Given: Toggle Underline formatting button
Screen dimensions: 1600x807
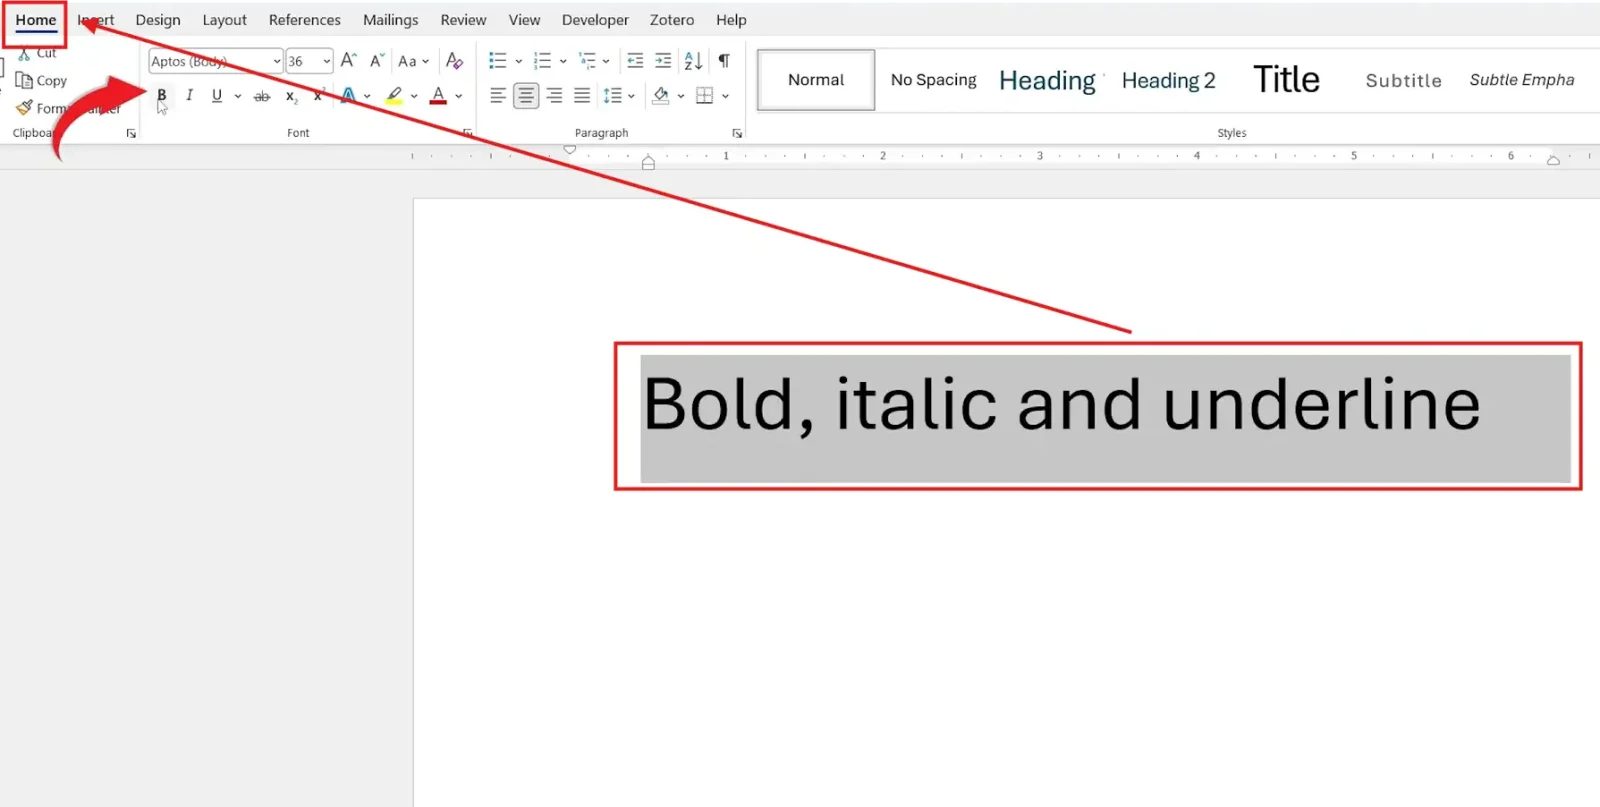Looking at the screenshot, I should click(x=217, y=96).
